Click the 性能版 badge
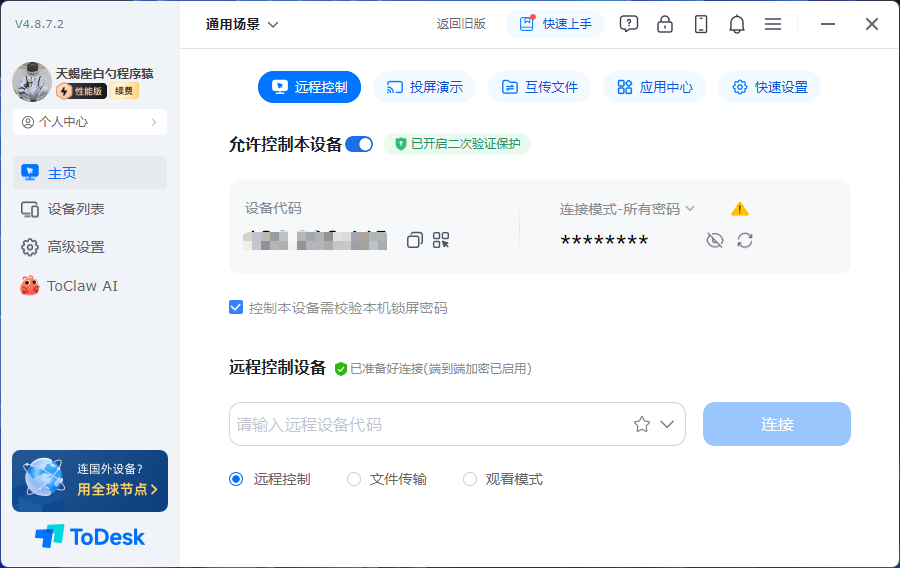 tap(82, 91)
